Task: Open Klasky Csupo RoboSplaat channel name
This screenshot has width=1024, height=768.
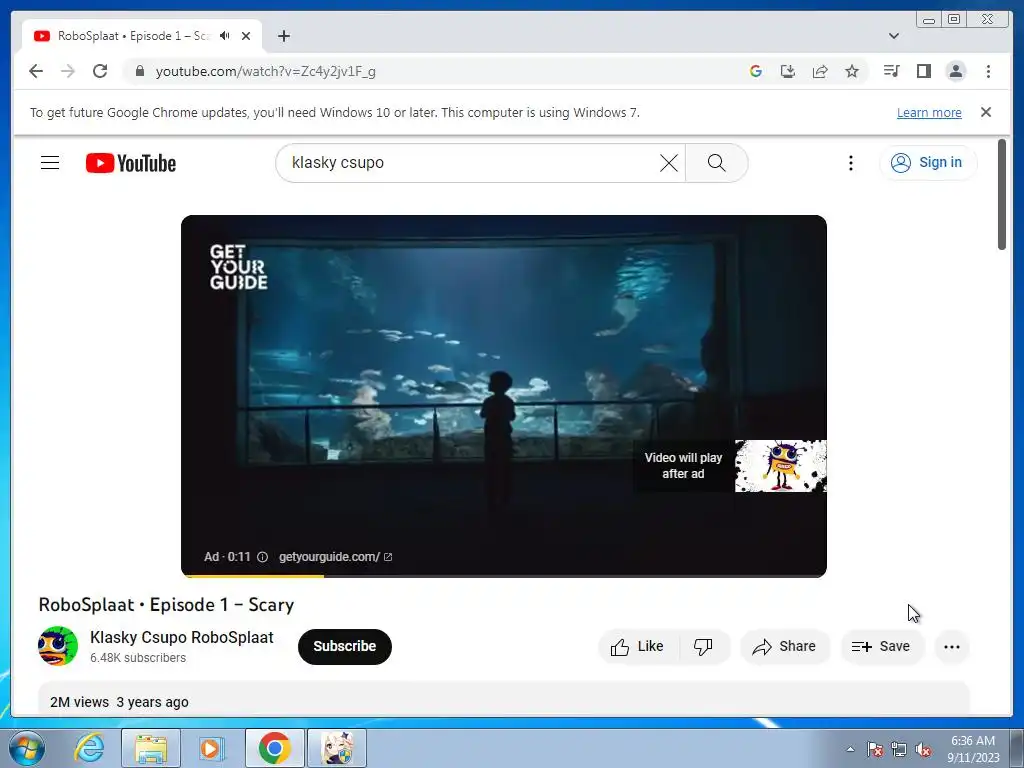Action: pos(182,637)
